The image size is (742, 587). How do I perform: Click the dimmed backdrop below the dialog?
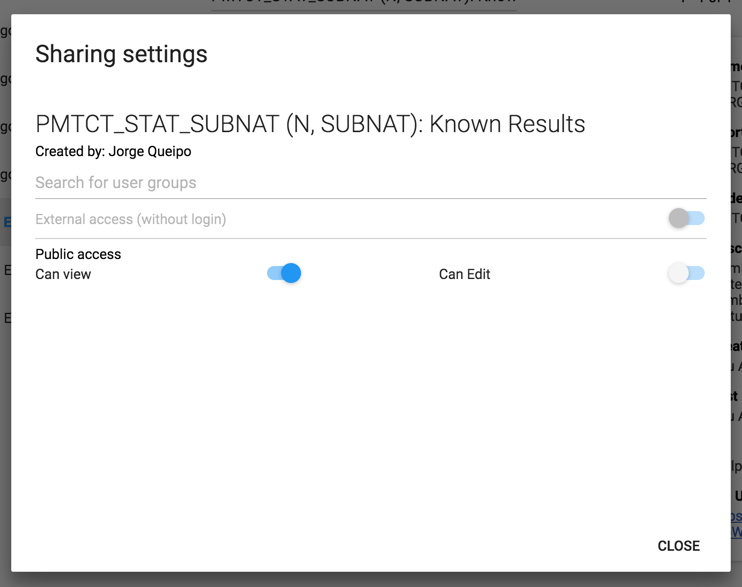click(370, 580)
